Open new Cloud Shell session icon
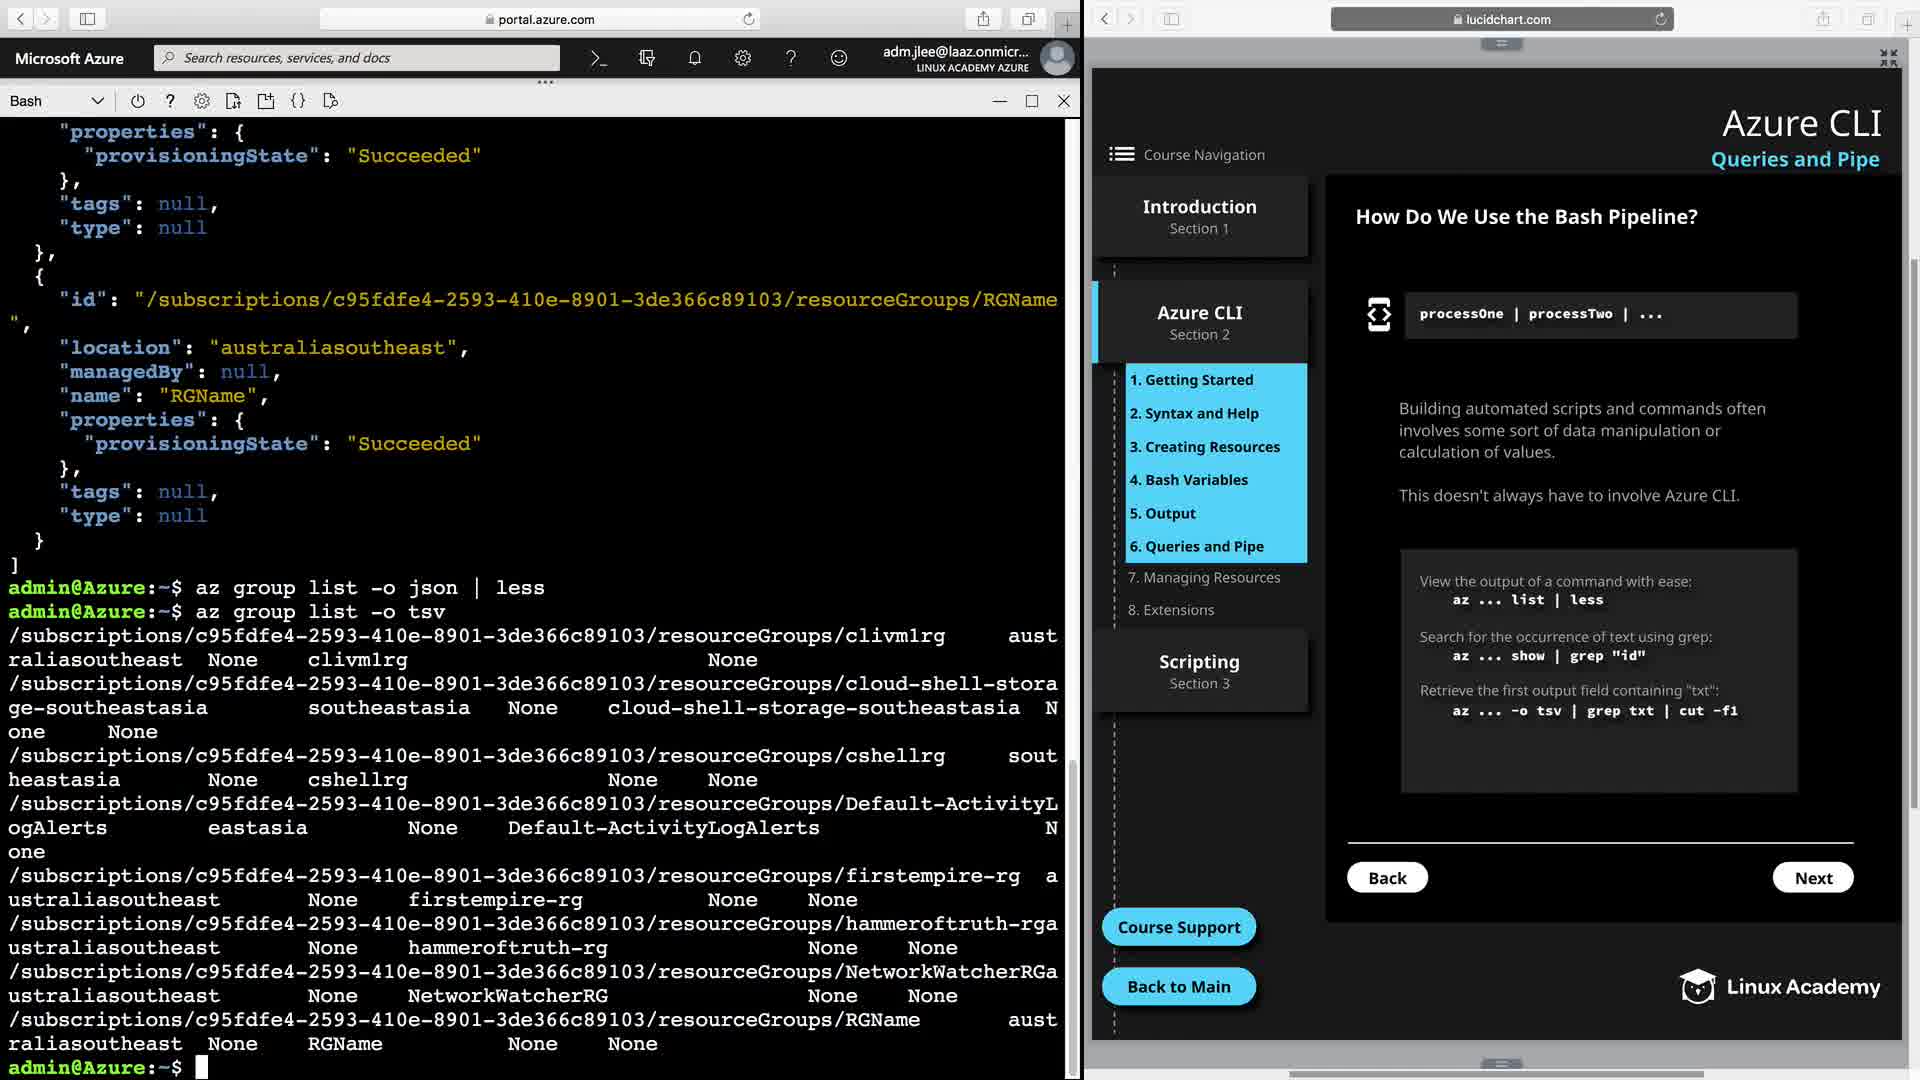The image size is (1920, 1080). [266, 101]
